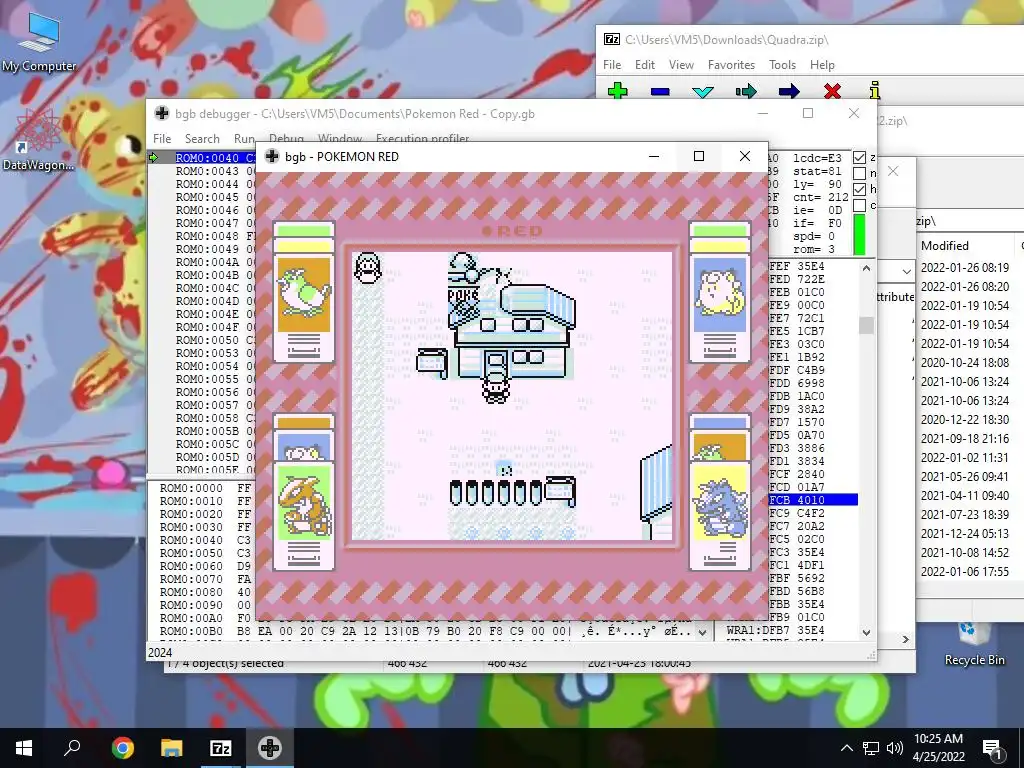Toggle the z flag checkbox
The height and width of the screenshot is (768, 1024).
[859, 157]
